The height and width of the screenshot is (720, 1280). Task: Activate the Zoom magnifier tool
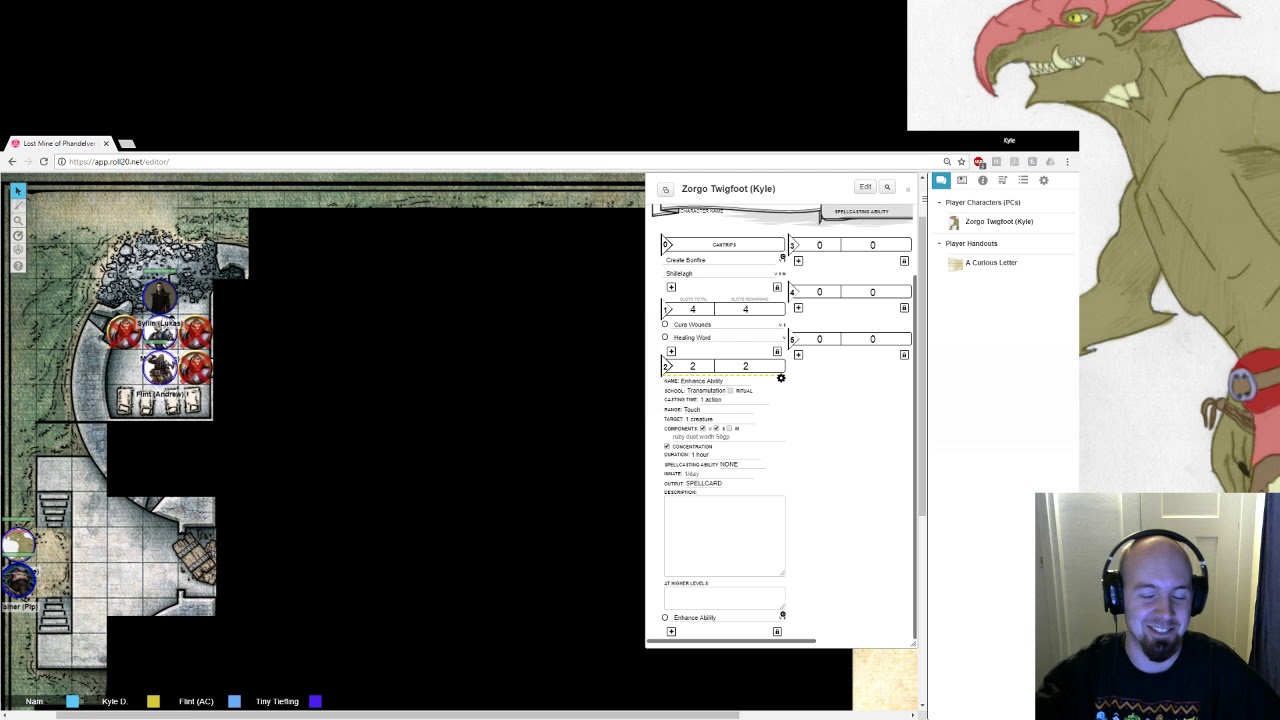tap(18, 220)
